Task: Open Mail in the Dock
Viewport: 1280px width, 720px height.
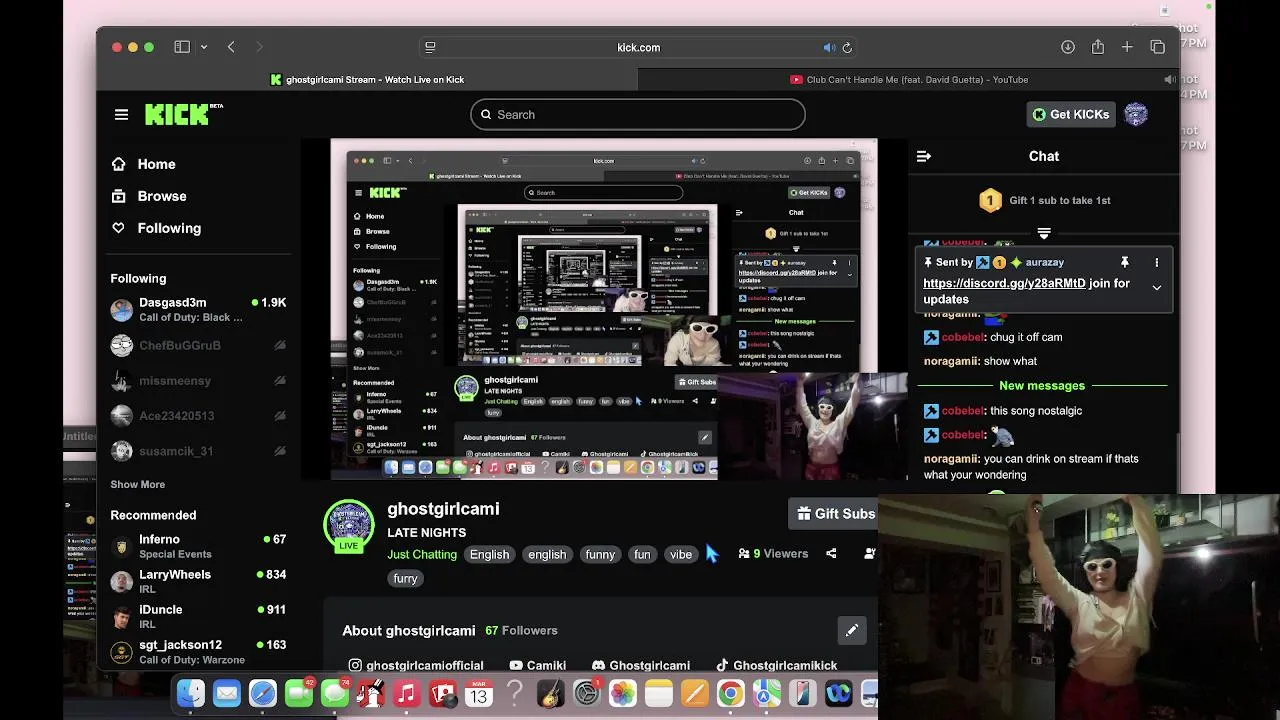Action: 227,694
